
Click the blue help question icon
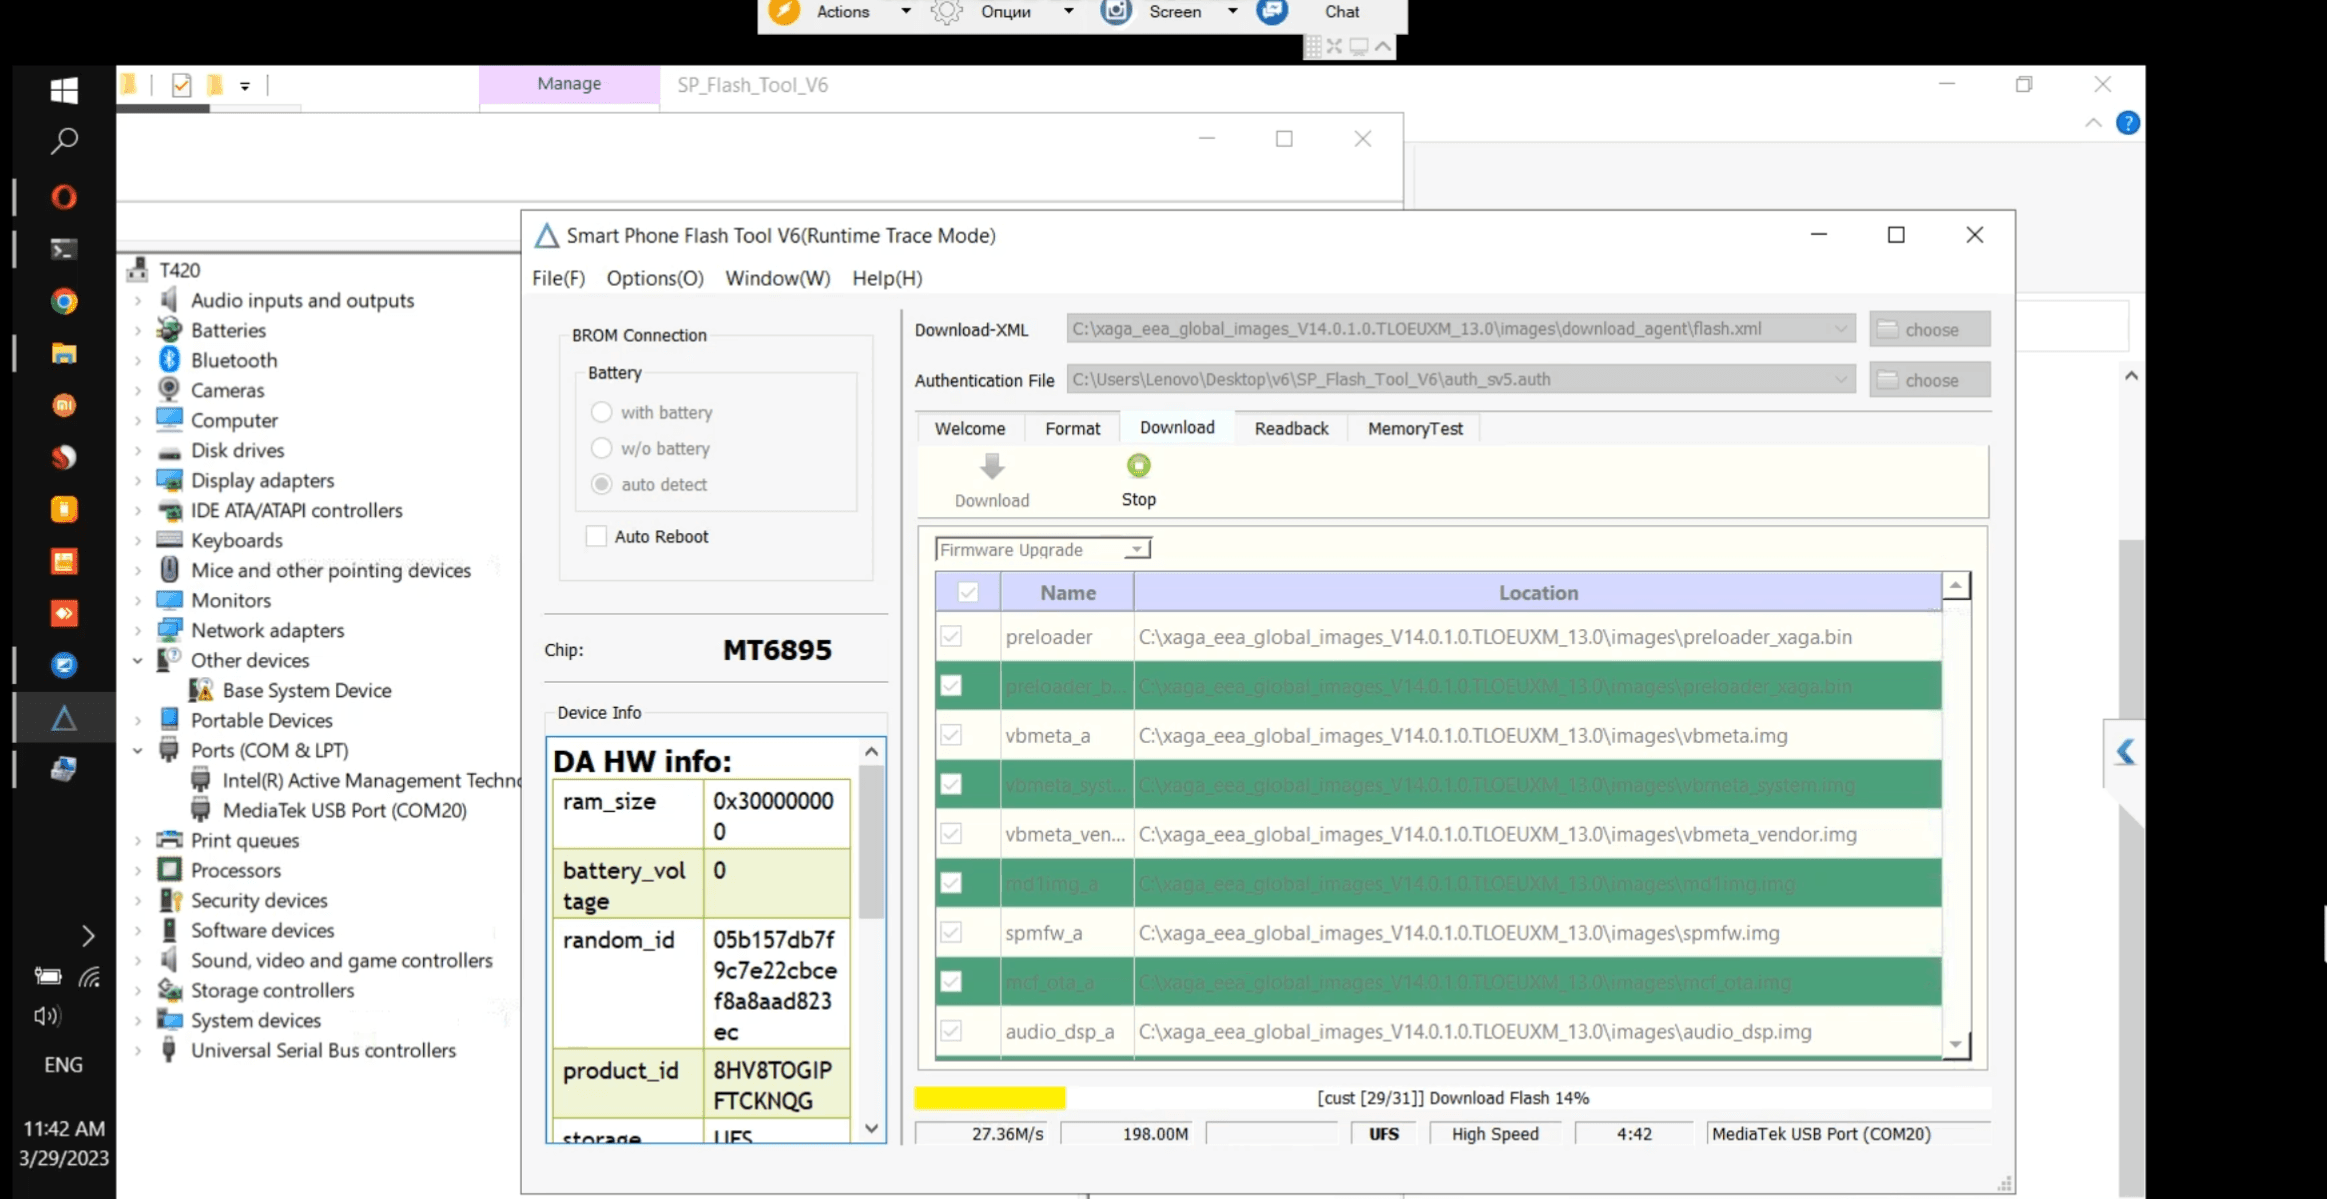(x=2128, y=123)
